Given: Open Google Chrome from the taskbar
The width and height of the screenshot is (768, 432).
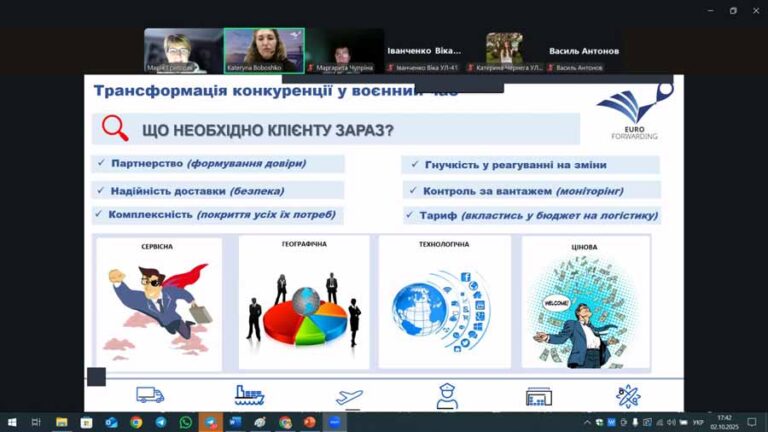Looking at the screenshot, I should click(136, 422).
